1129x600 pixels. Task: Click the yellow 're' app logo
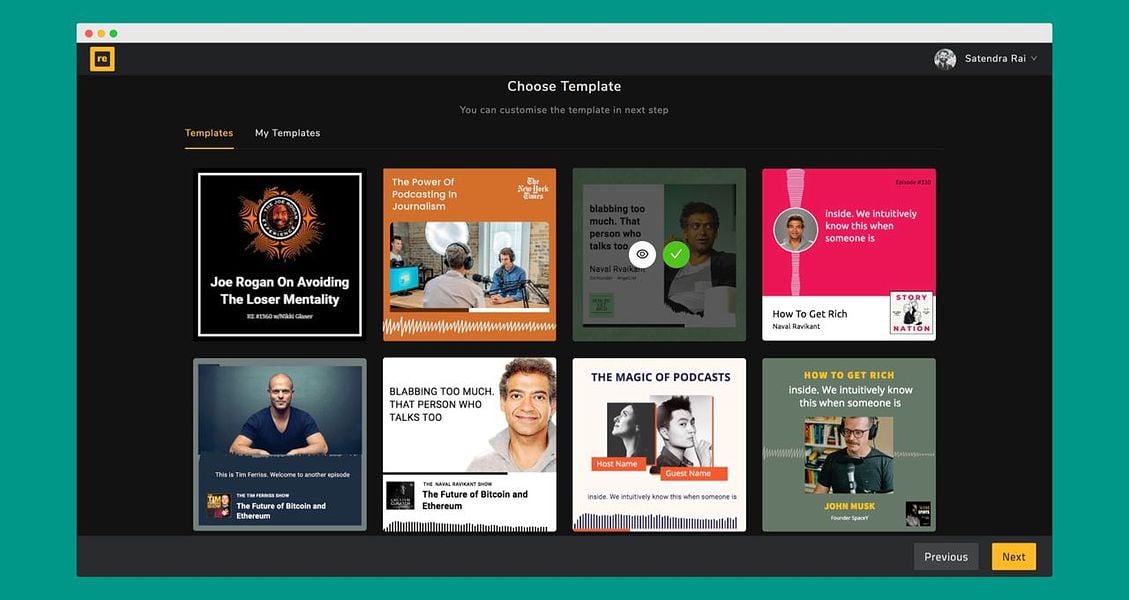click(x=102, y=59)
